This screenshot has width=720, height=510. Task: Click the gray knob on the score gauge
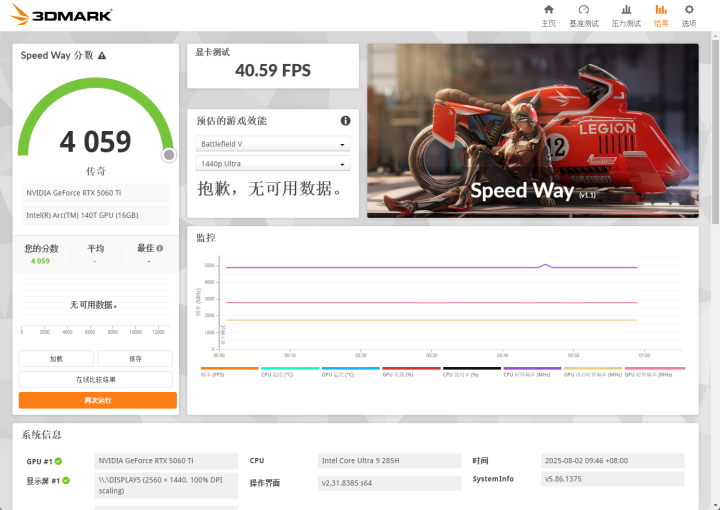[x=169, y=155]
